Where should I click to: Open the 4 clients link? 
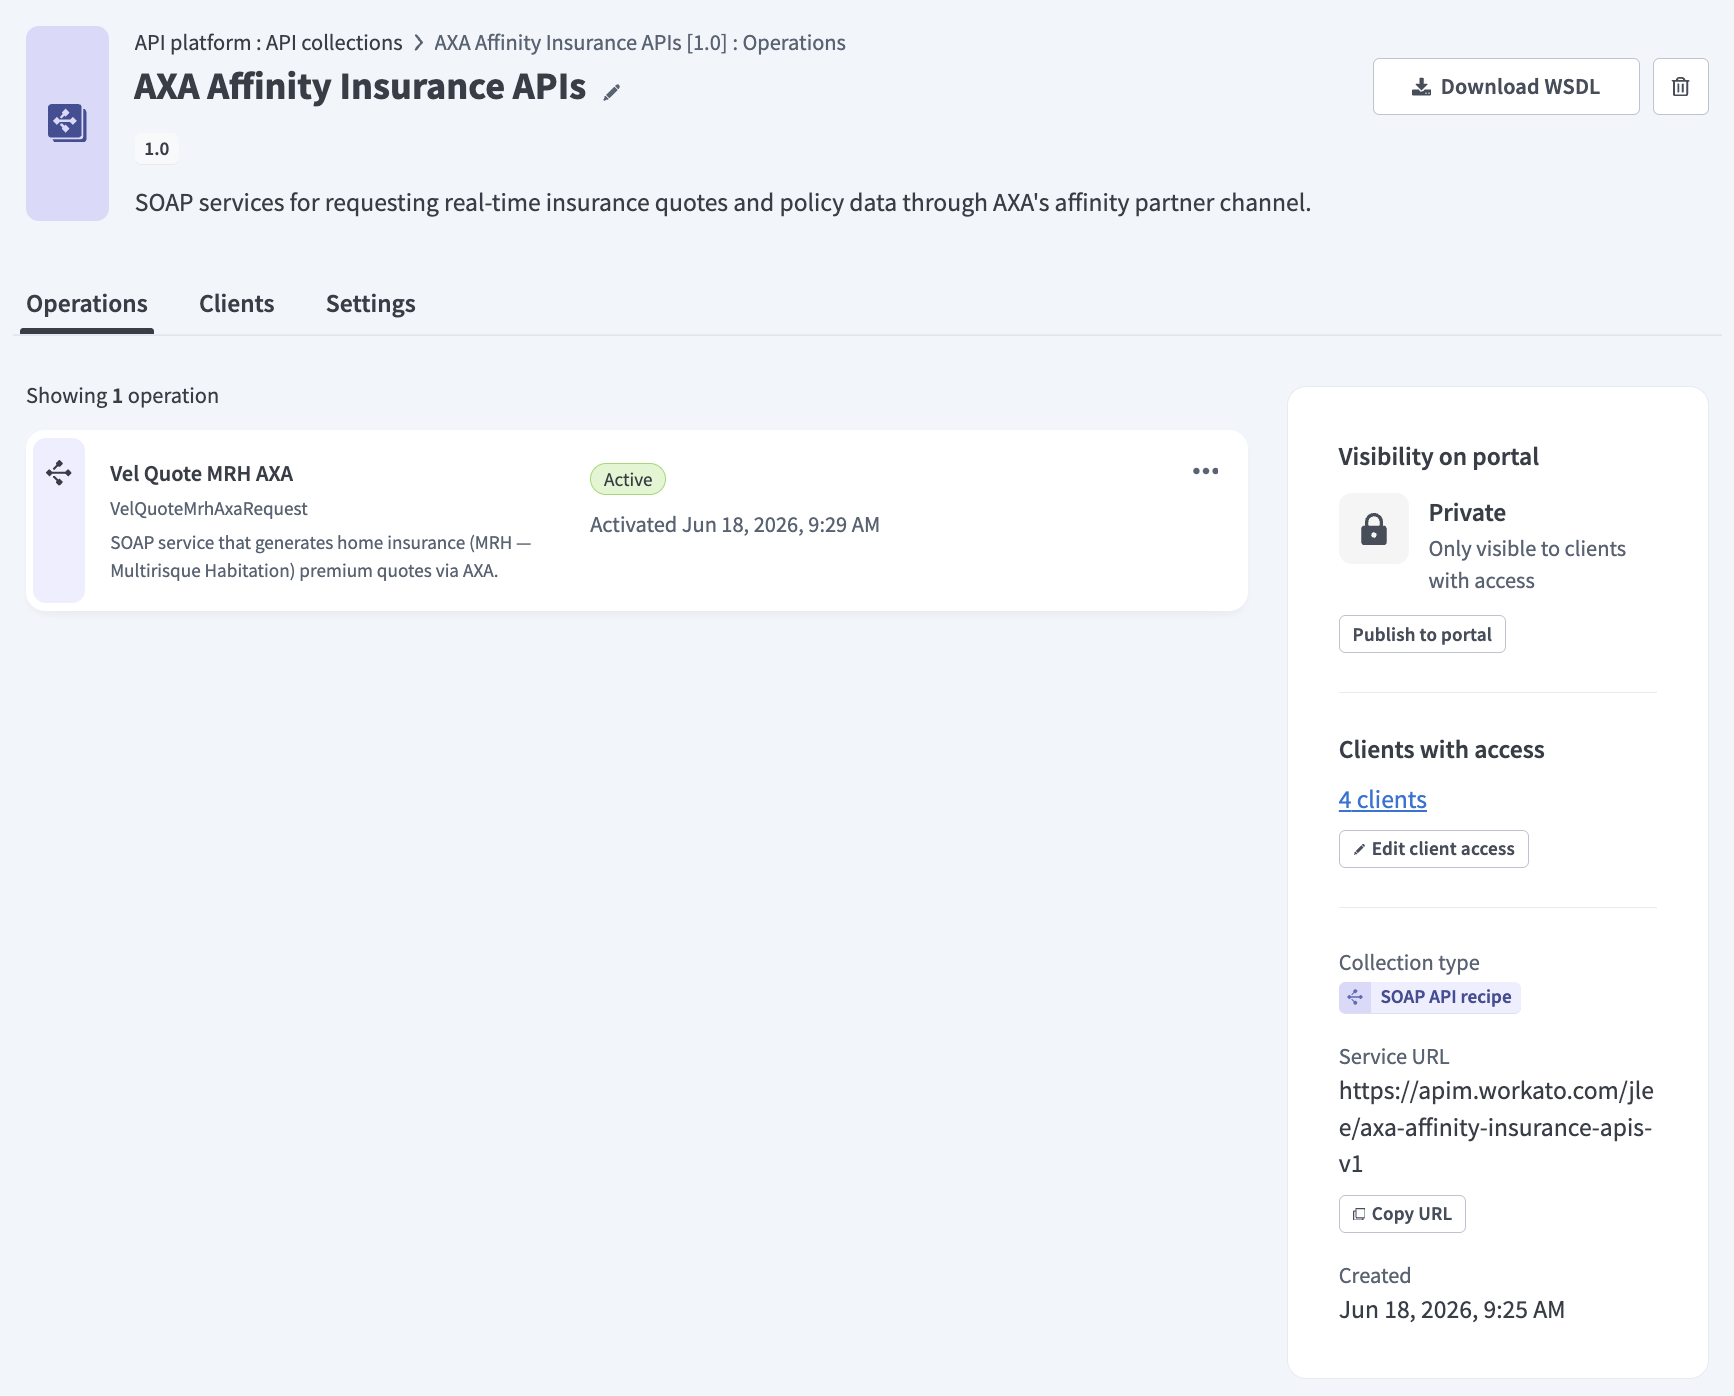(1382, 800)
